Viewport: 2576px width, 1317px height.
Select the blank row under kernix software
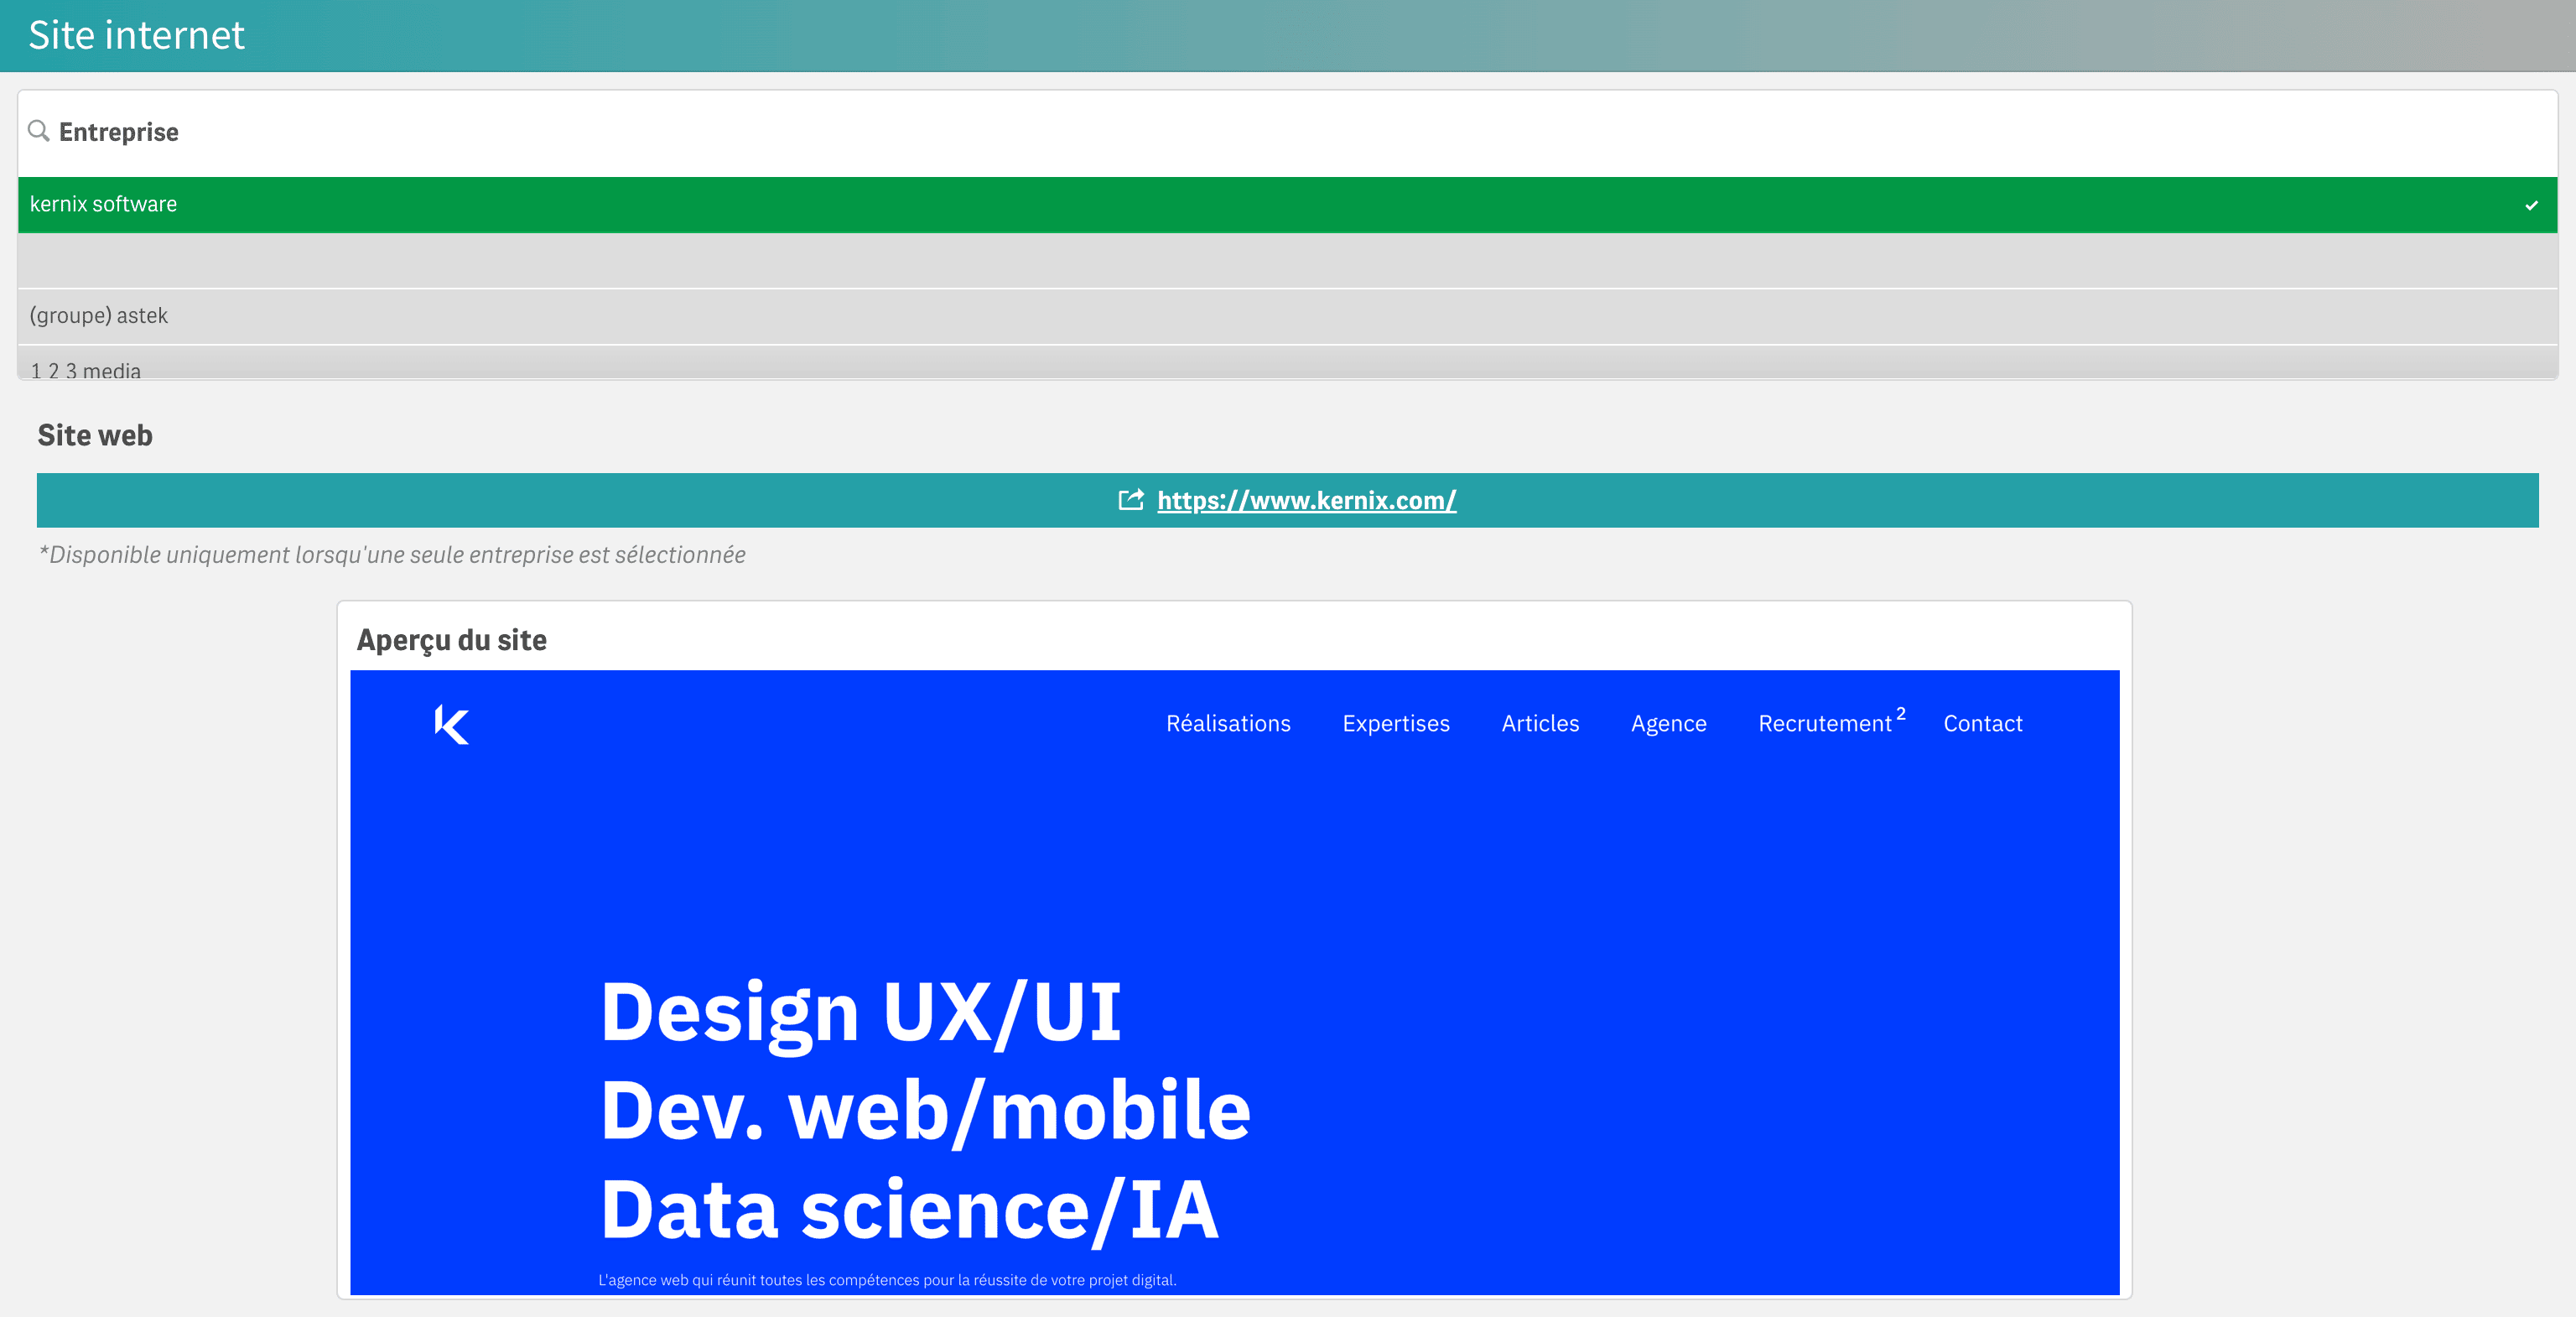click(1287, 261)
